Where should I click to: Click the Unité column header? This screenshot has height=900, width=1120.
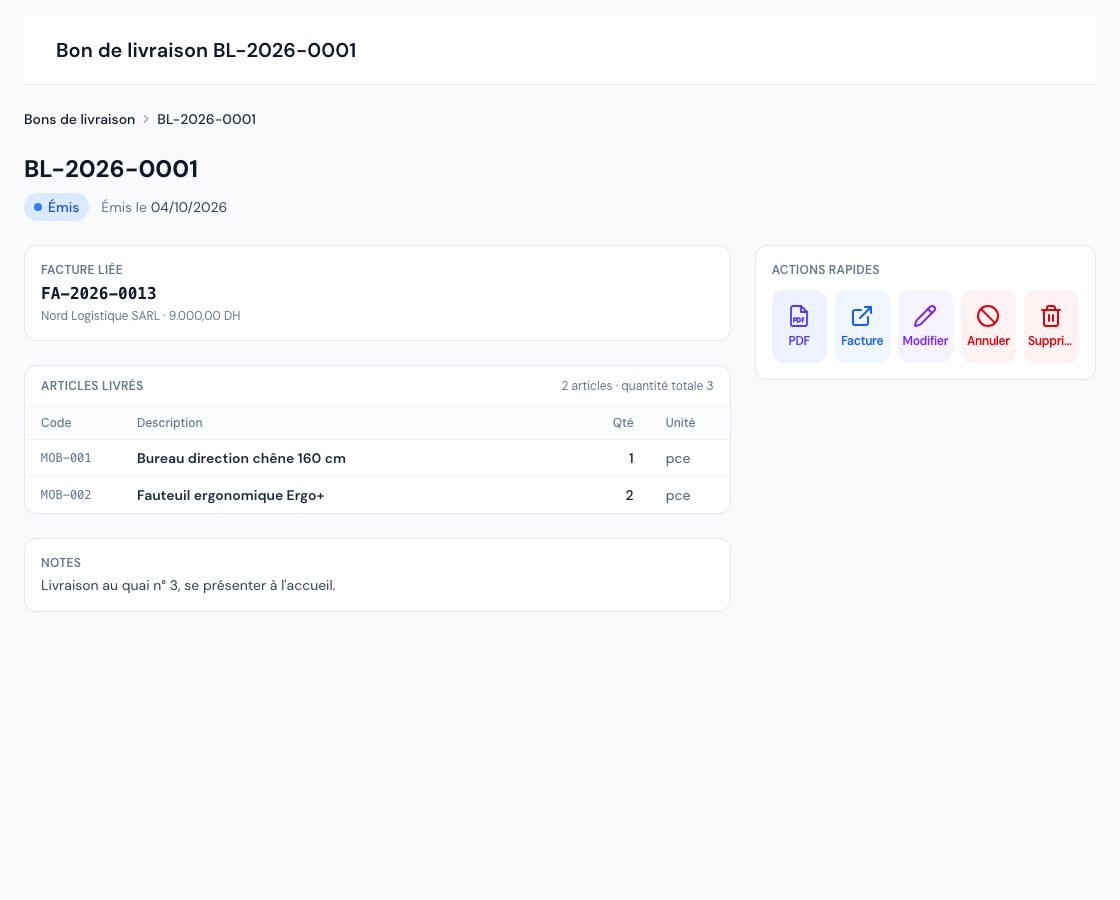tap(680, 423)
